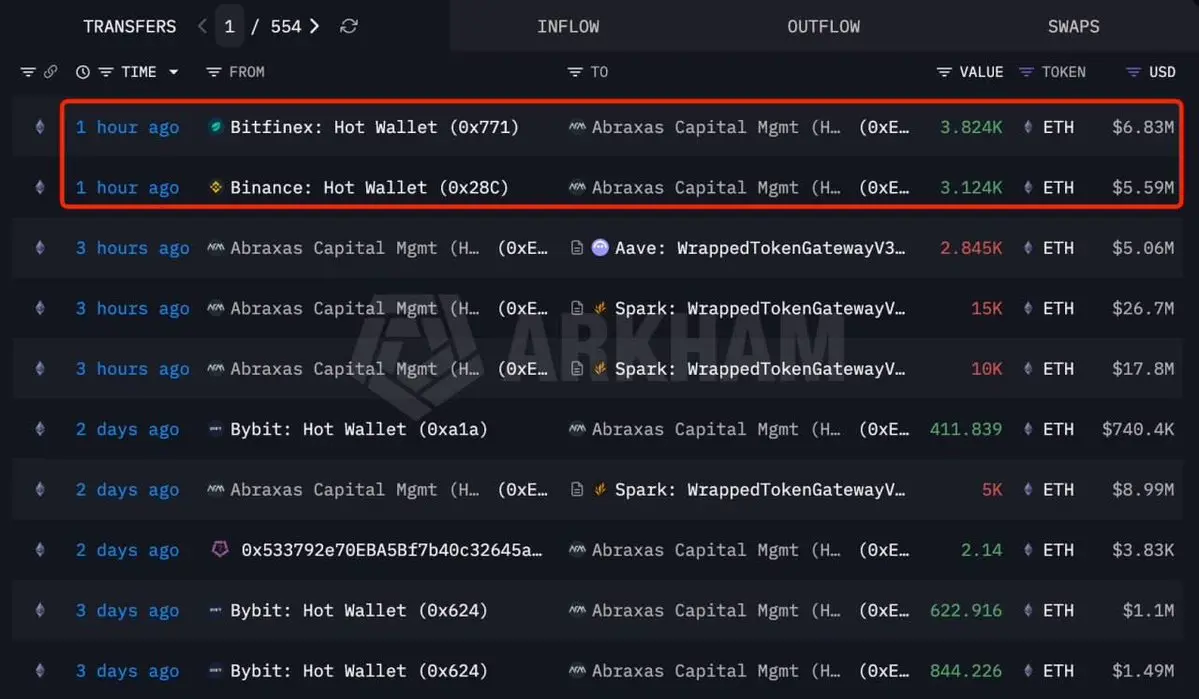Click the link icon in table header

coord(50,72)
